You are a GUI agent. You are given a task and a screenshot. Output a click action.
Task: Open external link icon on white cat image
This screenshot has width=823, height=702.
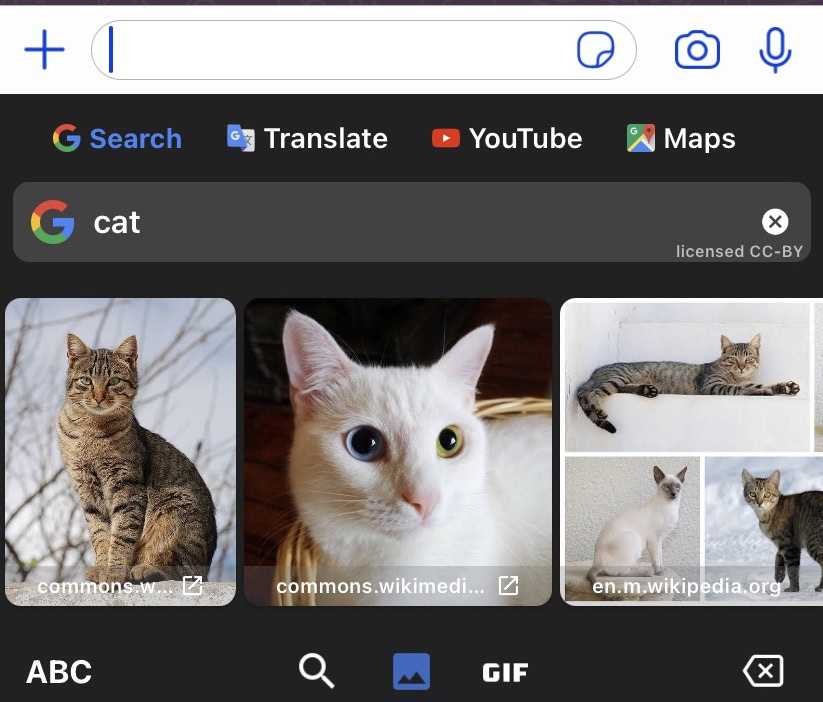tap(508, 585)
